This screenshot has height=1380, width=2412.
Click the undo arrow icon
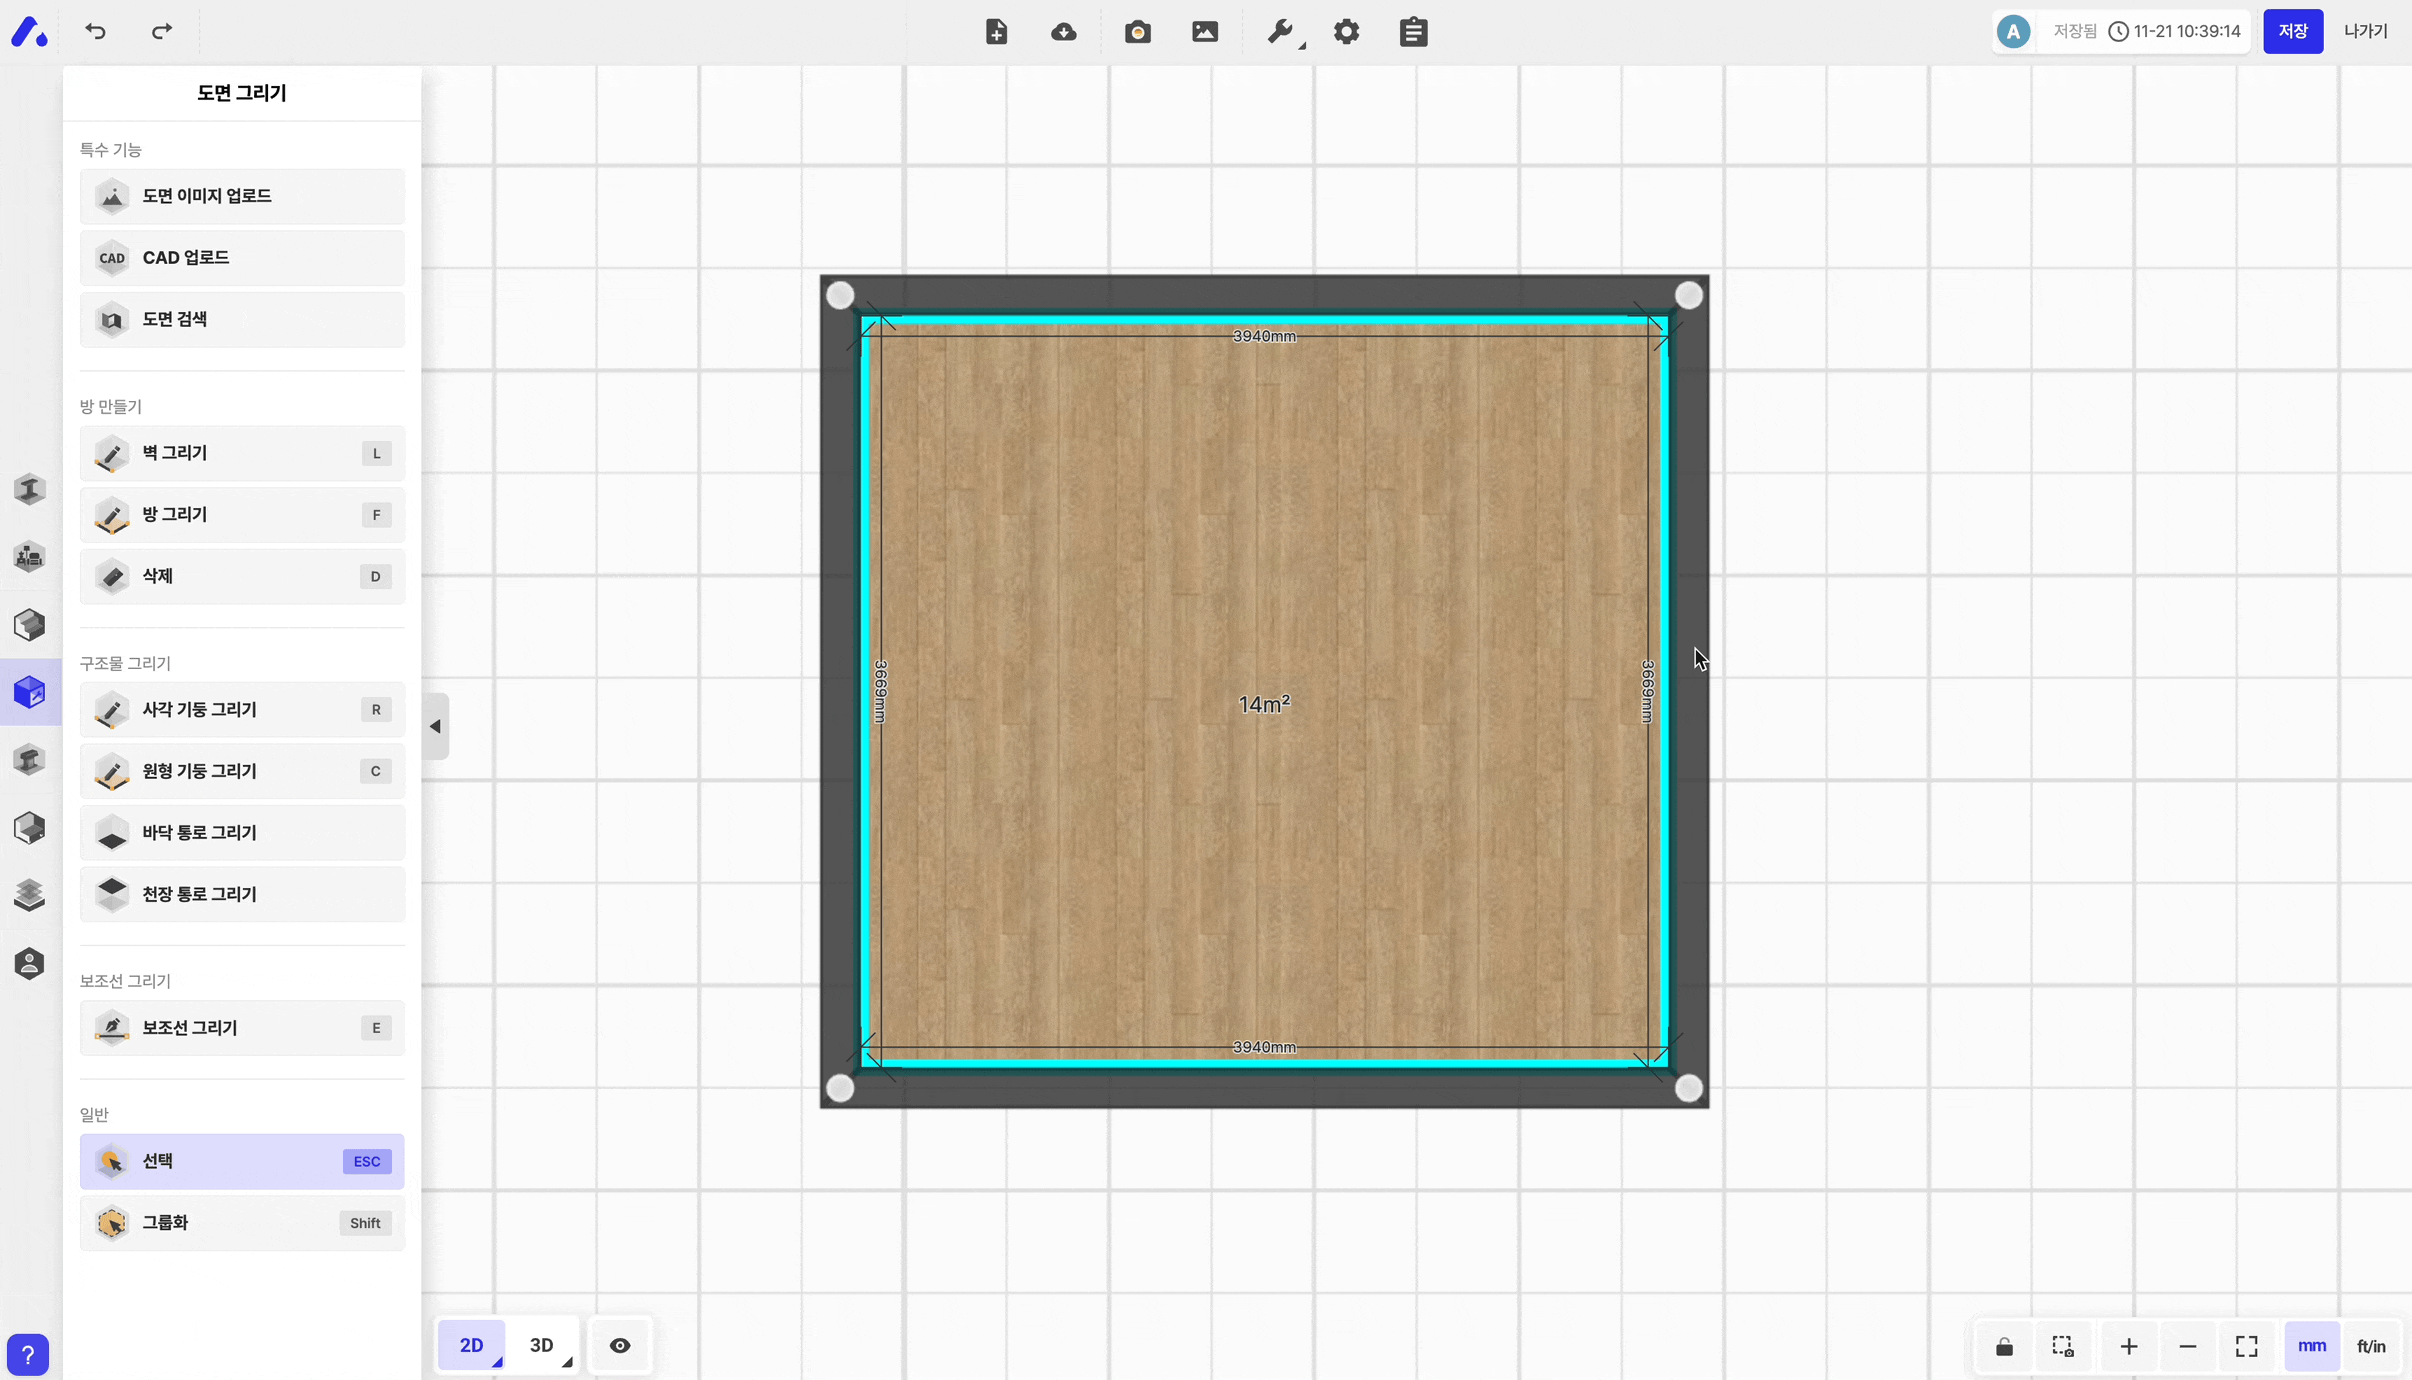tap(95, 31)
